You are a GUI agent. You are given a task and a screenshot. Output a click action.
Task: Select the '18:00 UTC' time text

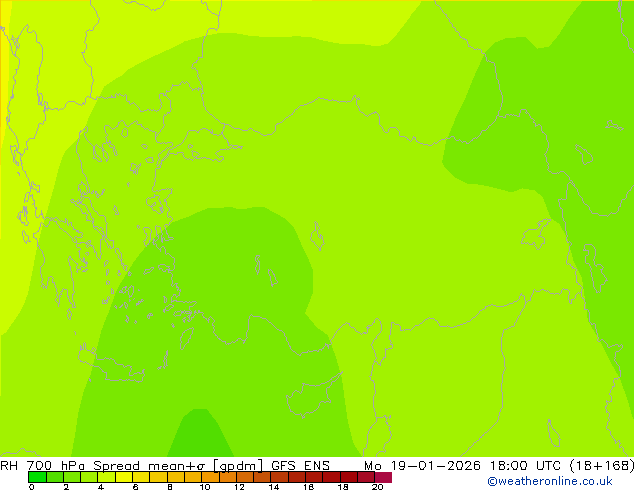click(525, 465)
